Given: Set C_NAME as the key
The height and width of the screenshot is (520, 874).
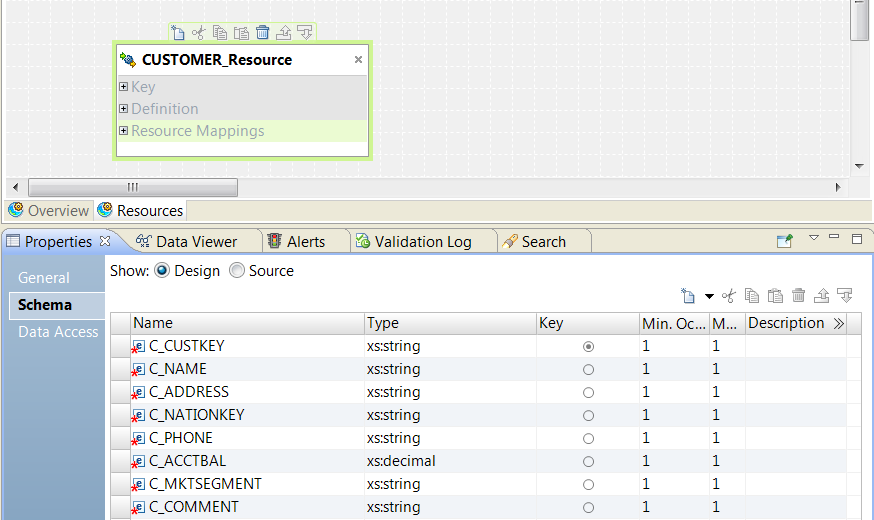Looking at the screenshot, I should coord(588,370).
